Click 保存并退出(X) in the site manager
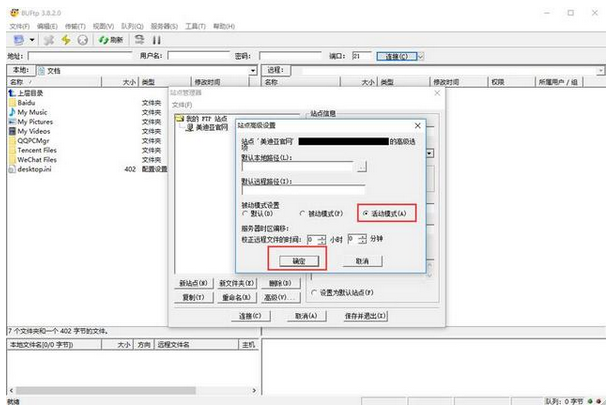The width and height of the screenshot is (610, 412). [x=365, y=316]
